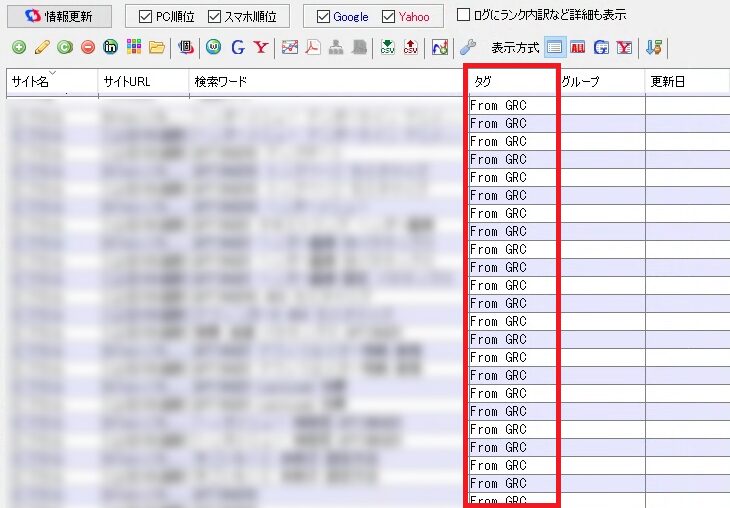Select the Yahoo-only display mode icon
Image resolution: width=730 pixels, height=508 pixels.
[624, 47]
